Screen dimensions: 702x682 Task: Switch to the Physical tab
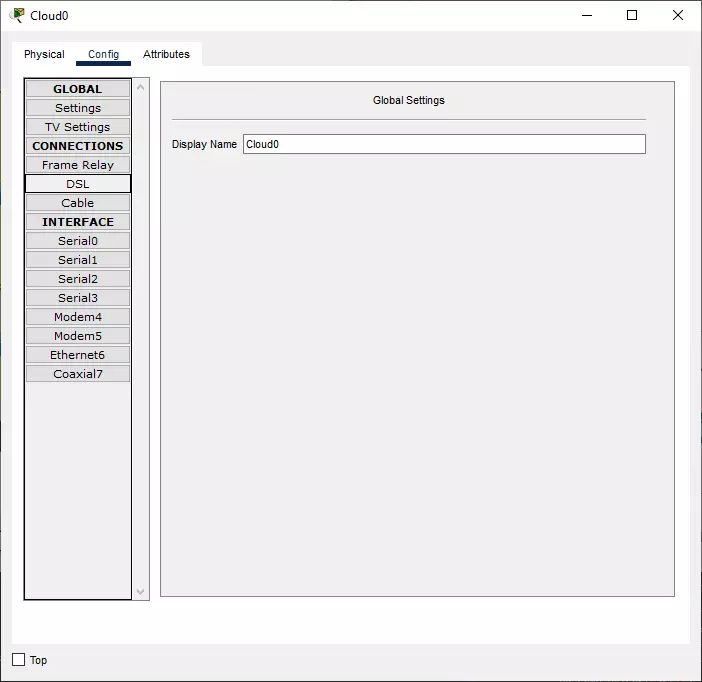[44, 54]
